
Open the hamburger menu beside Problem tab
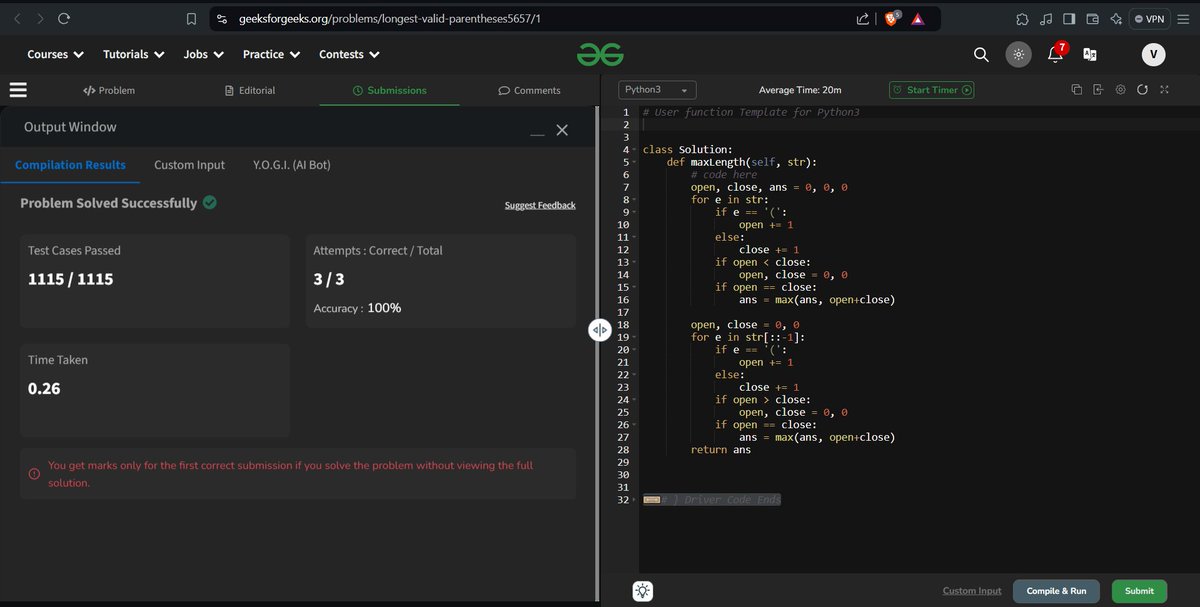[18, 90]
